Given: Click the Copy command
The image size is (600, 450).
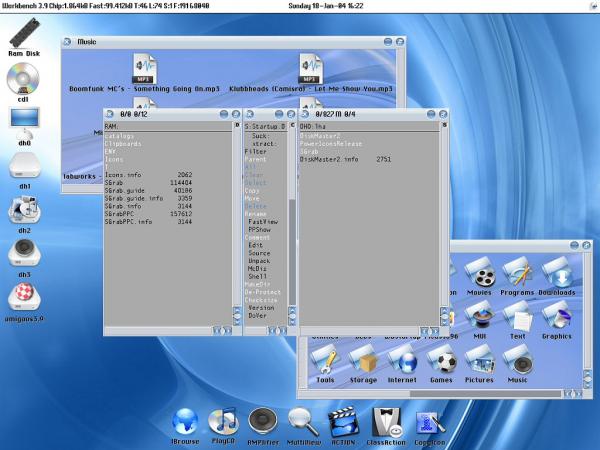Looking at the screenshot, I should pos(252,191).
